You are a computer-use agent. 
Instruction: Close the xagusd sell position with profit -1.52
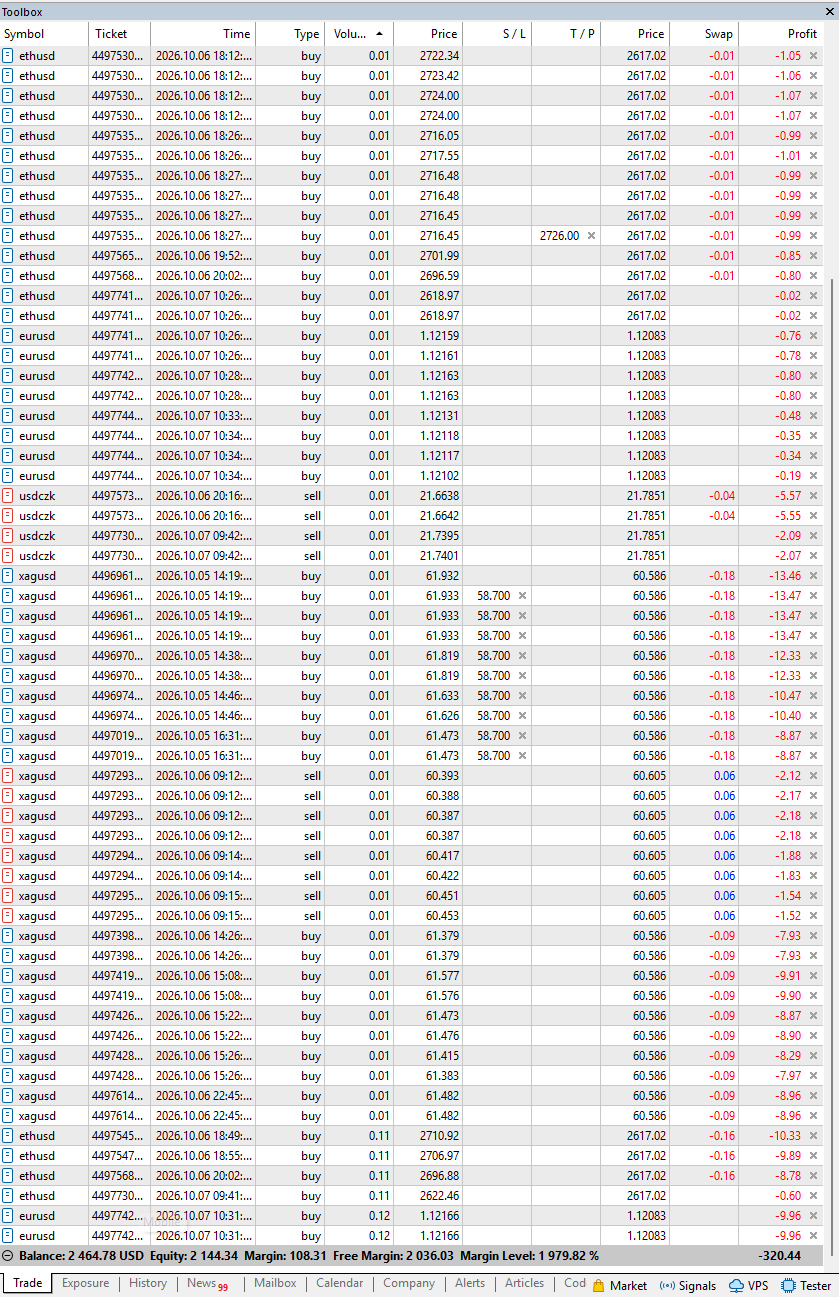tap(813, 916)
